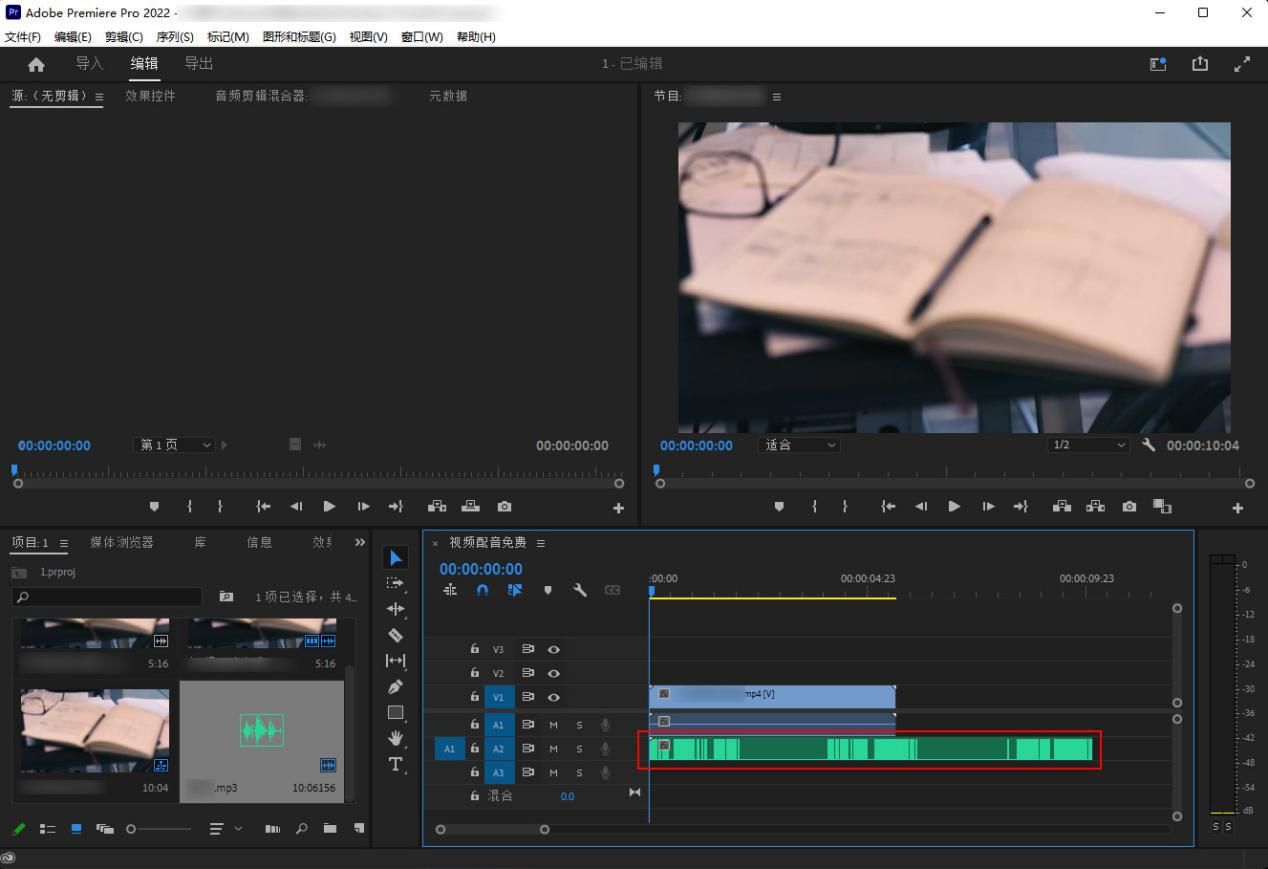Click Overwrite button in Source monitor
The image size is (1268, 869).
pos(471,507)
